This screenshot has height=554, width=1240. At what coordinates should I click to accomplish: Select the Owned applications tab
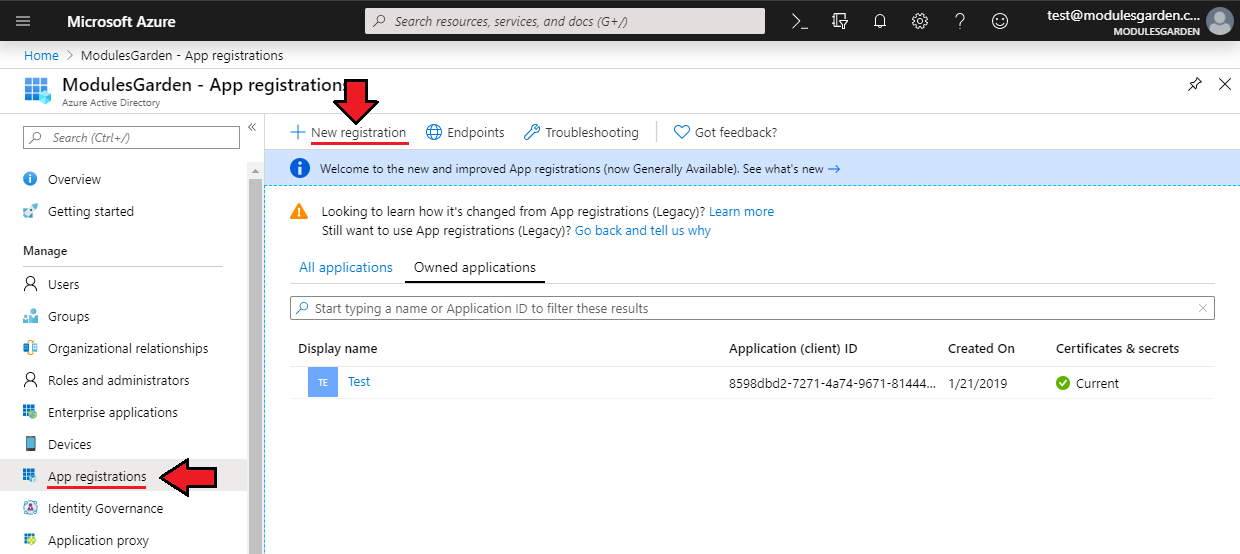pyautogui.click(x=474, y=268)
